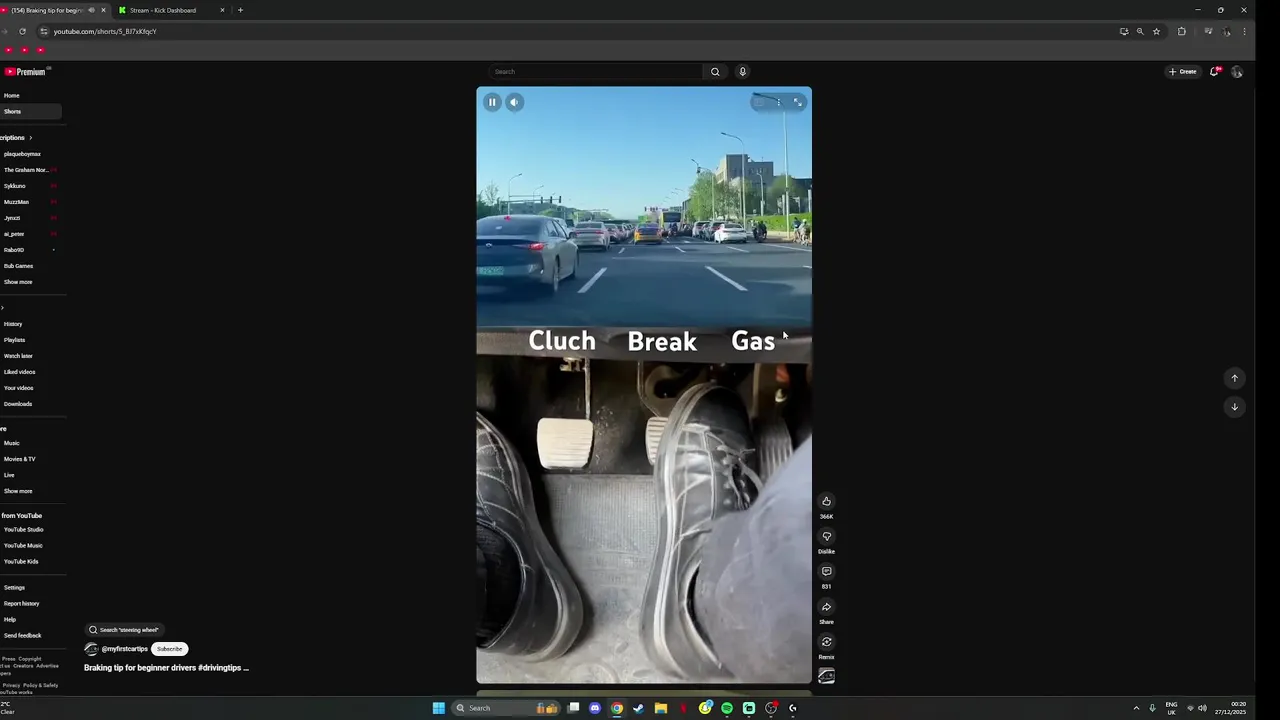The width and height of the screenshot is (1280, 720).
Task: Open Settings in the sidebar
Action: tap(14, 588)
